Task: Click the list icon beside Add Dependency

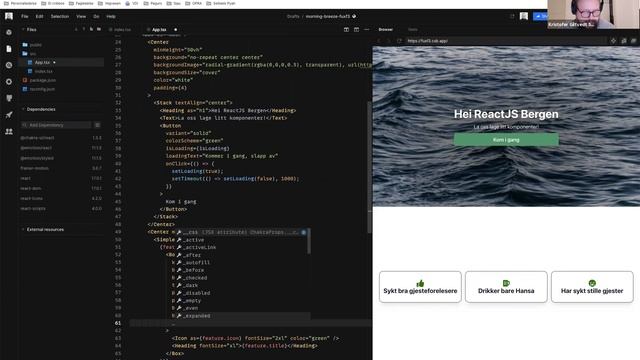Action: [x=98, y=125]
